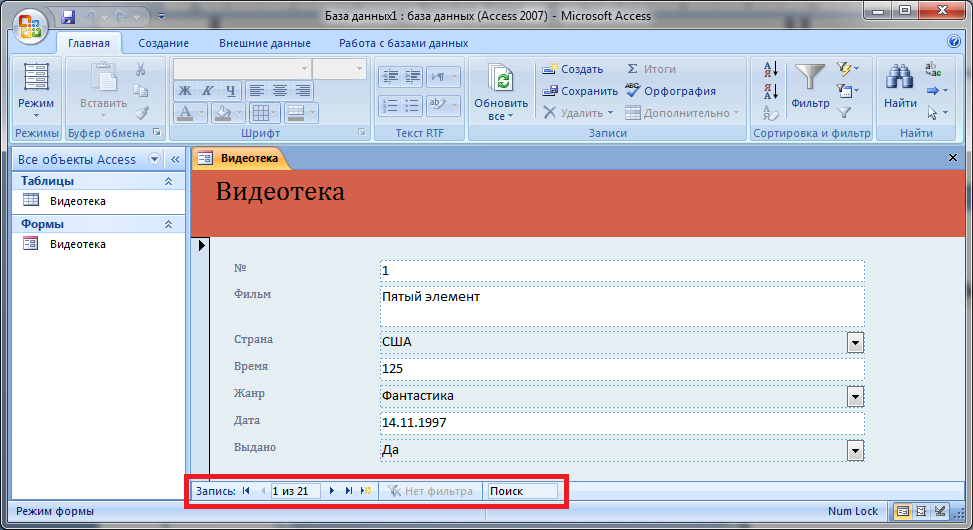Click Создать new record button

point(572,69)
